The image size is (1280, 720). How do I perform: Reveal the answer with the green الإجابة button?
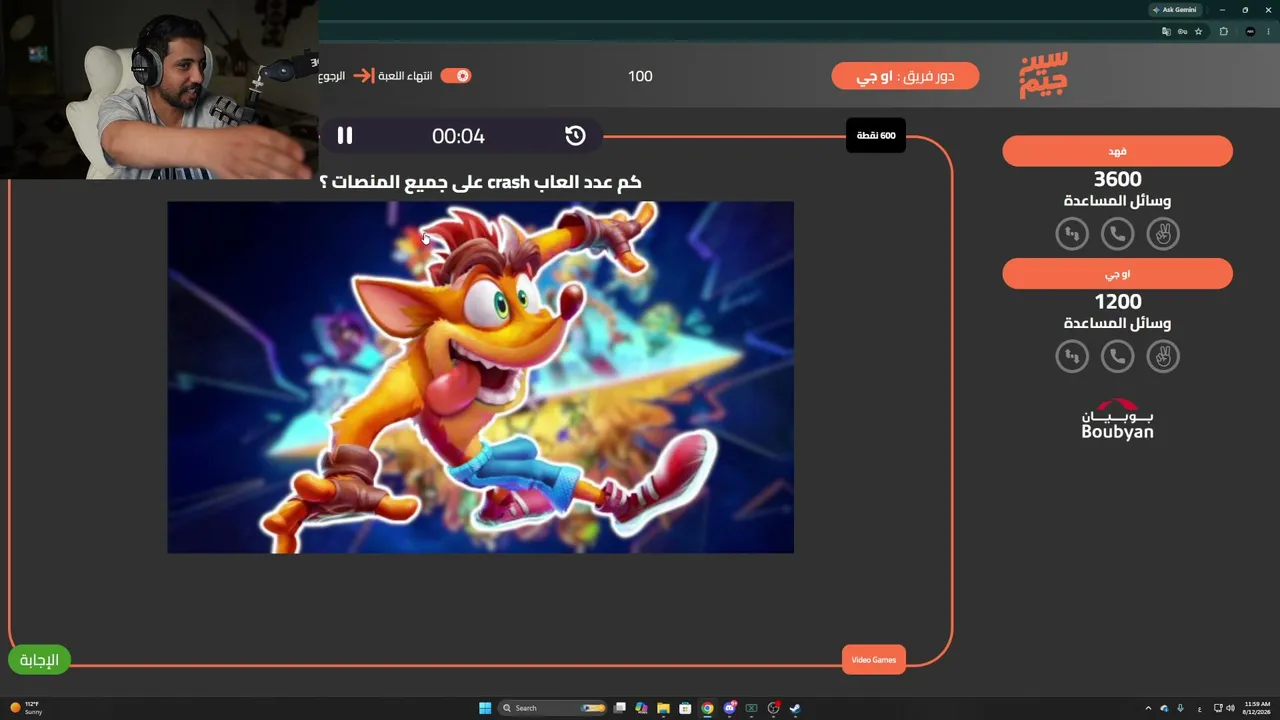coord(40,660)
